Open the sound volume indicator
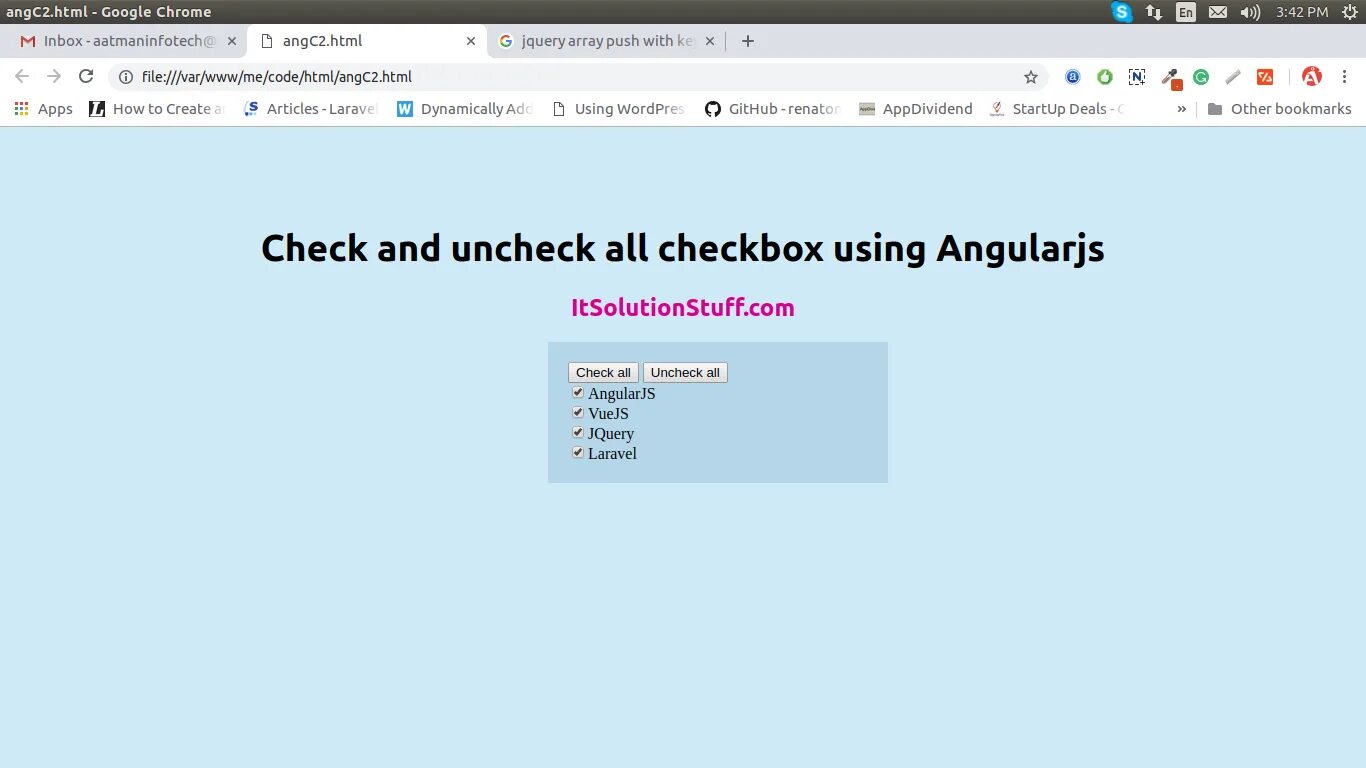The height and width of the screenshot is (768, 1366). [1250, 12]
